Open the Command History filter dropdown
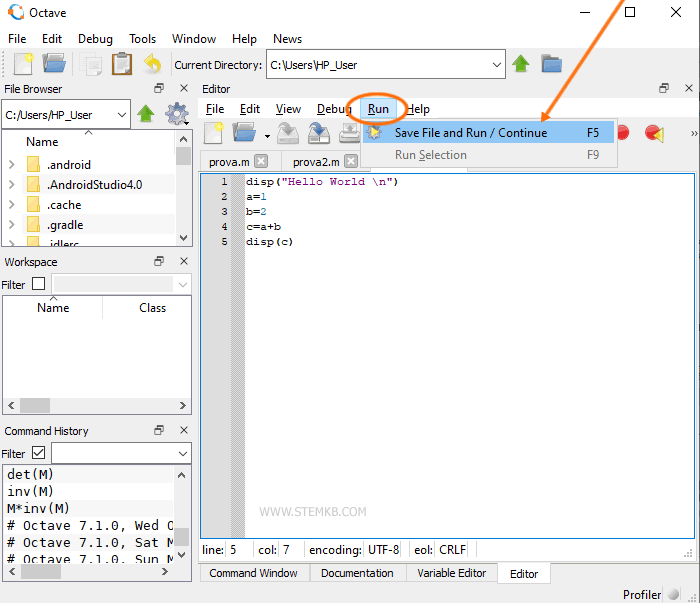Screen dimensions: 700x603 point(181,453)
